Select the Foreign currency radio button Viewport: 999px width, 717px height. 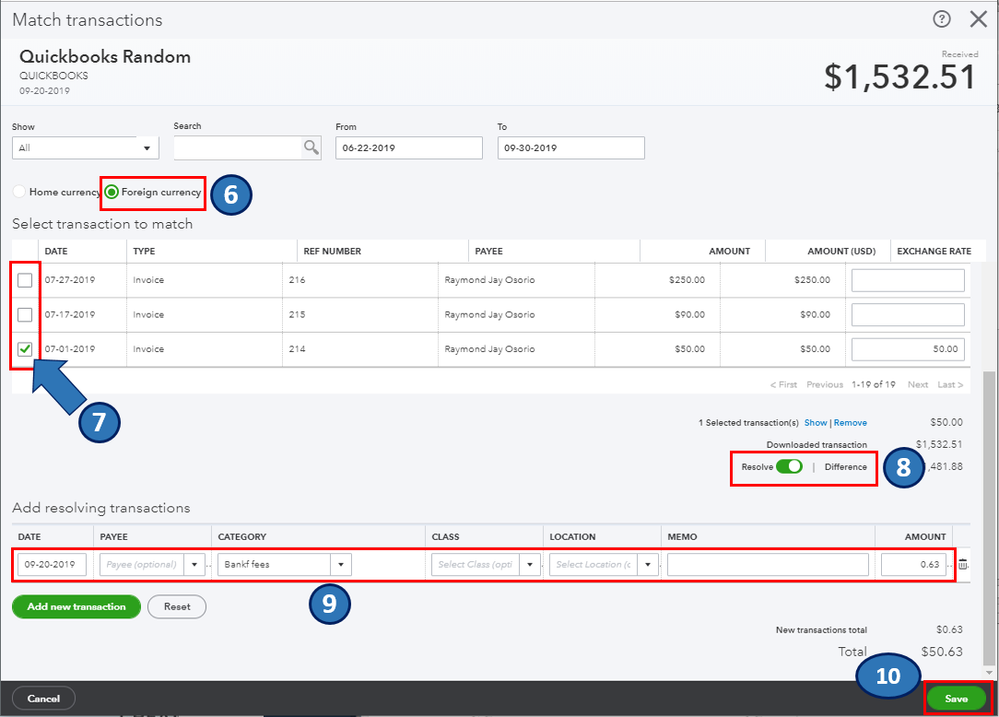point(112,191)
